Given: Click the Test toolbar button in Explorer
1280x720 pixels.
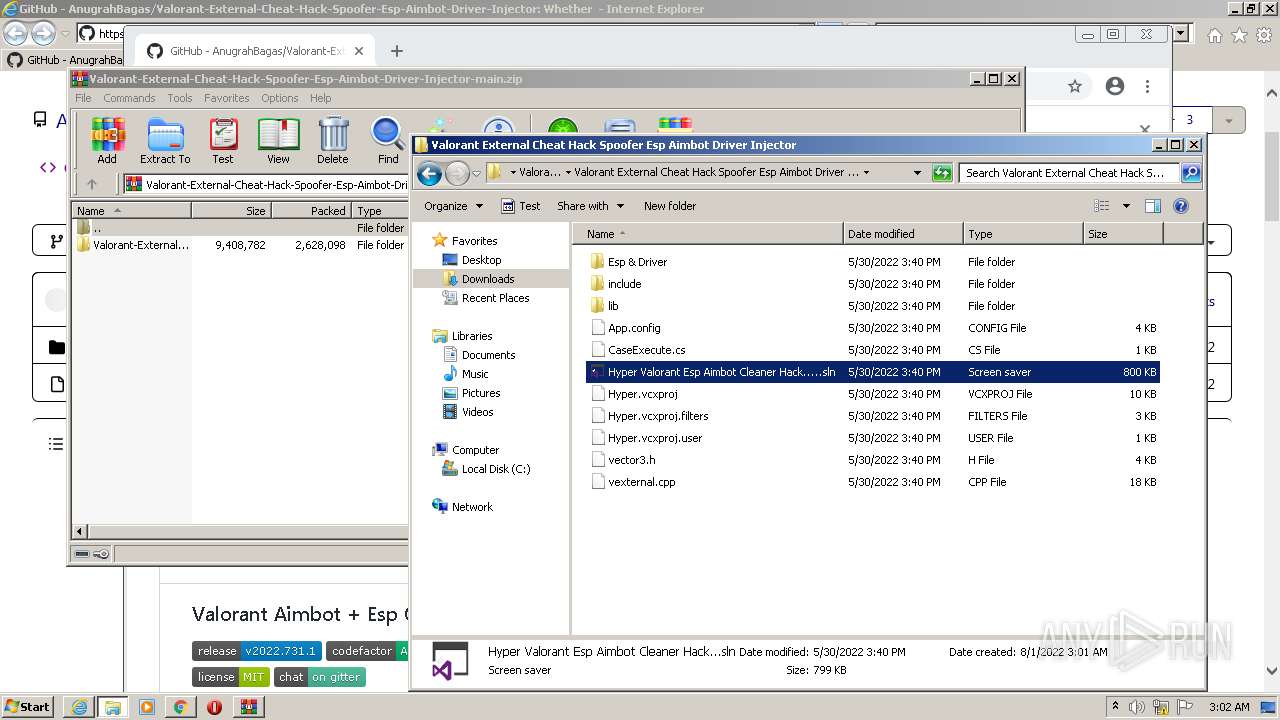Looking at the screenshot, I should tap(521, 206).
